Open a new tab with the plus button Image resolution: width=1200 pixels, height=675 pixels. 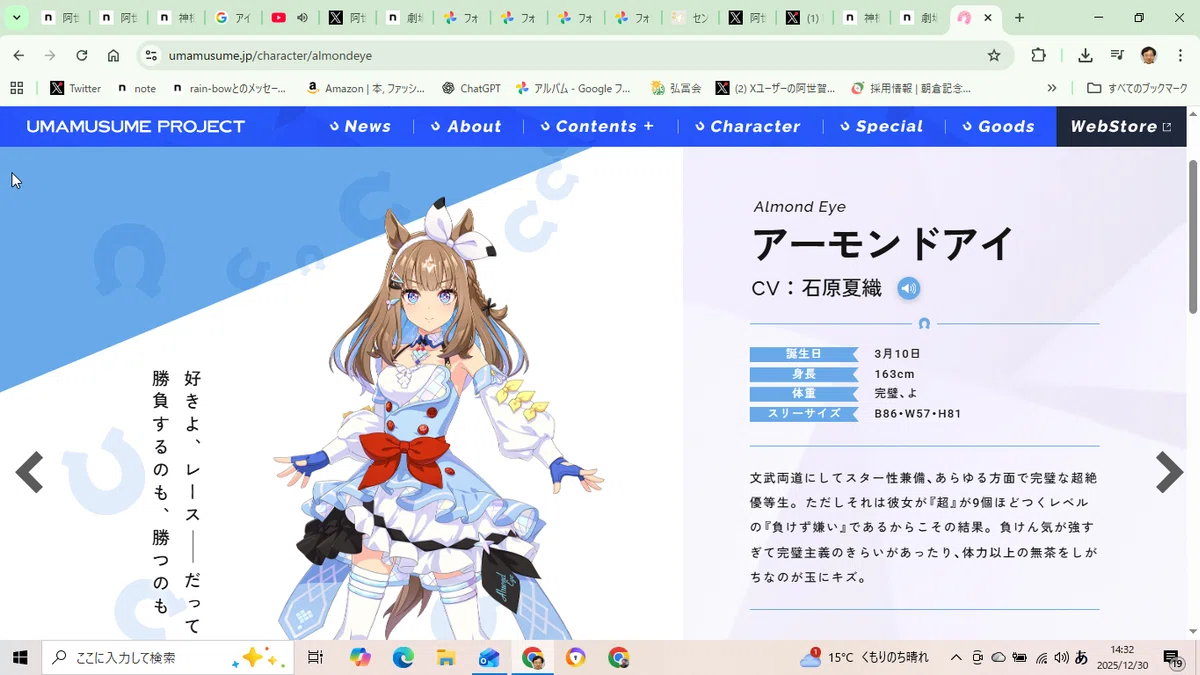click(1019, 18)
